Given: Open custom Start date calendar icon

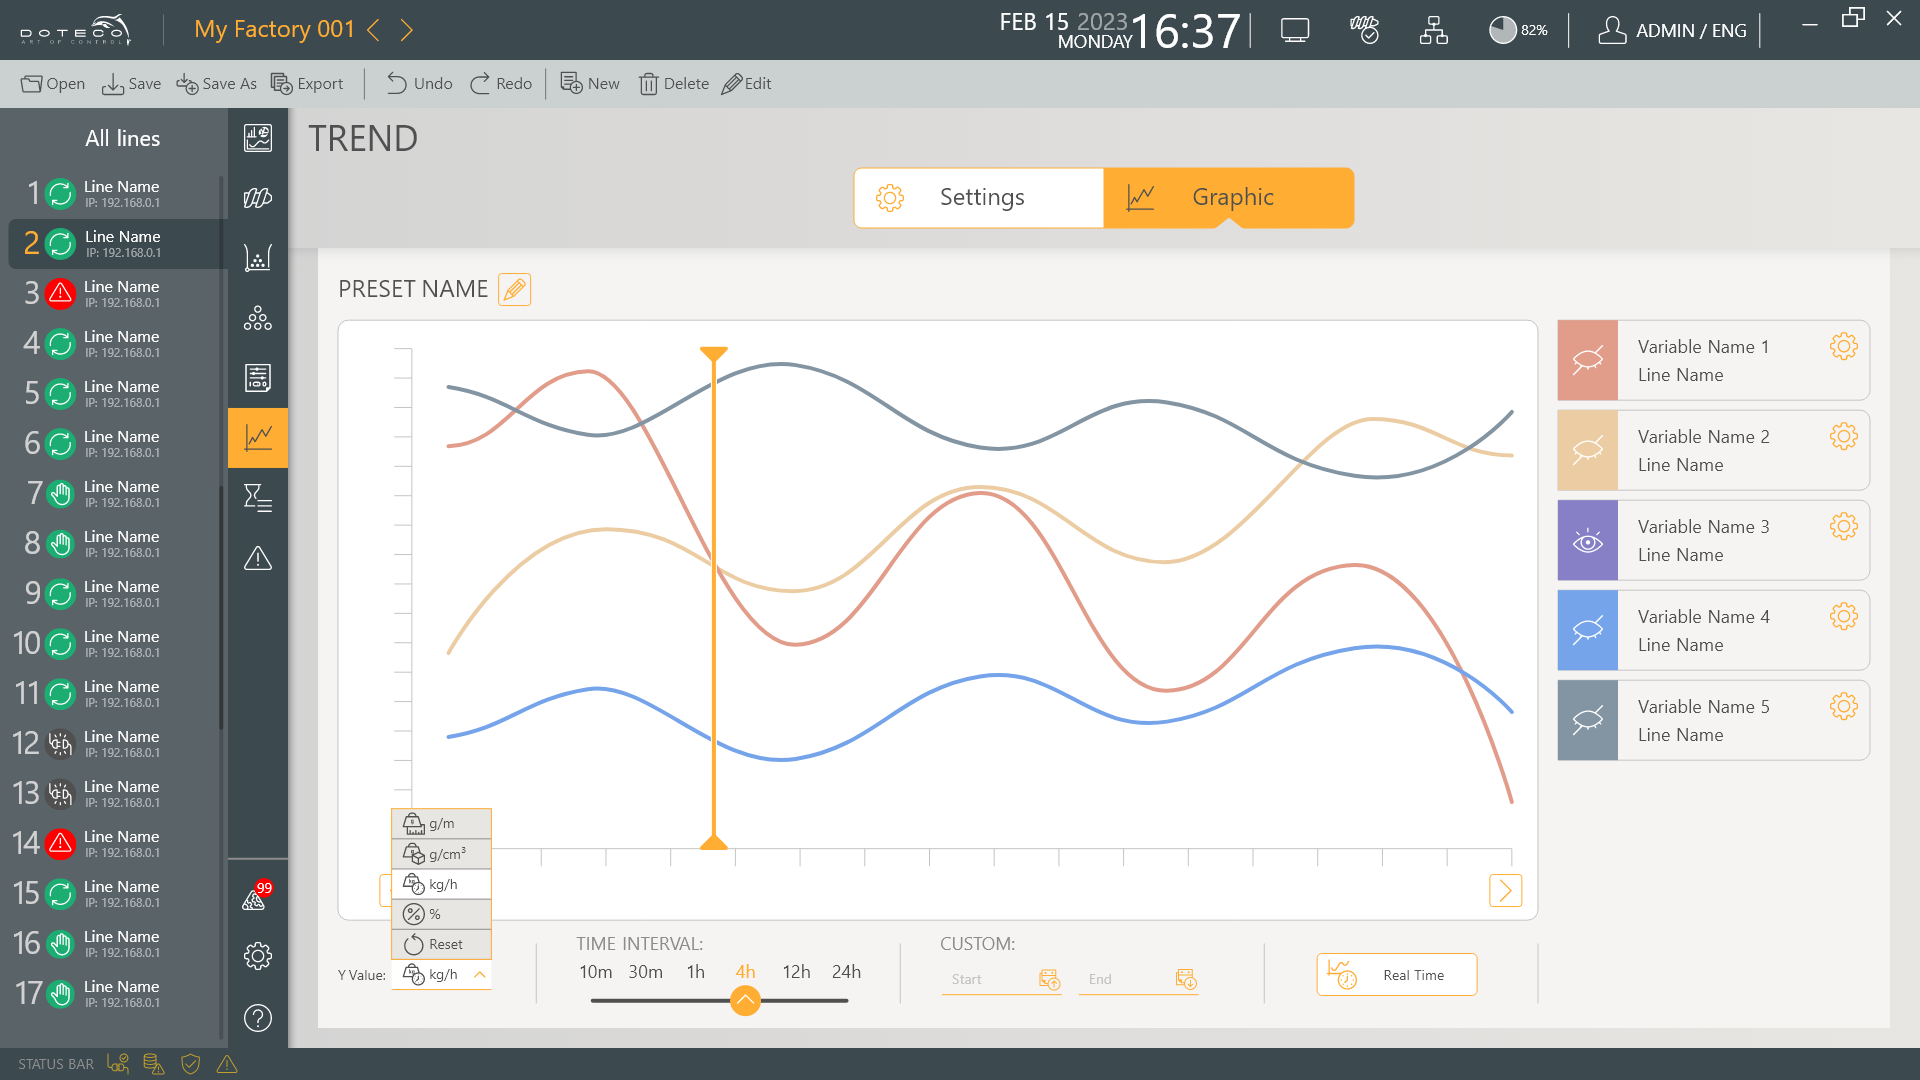Looking at the screenshot, I should click(x=1049, y=979).
